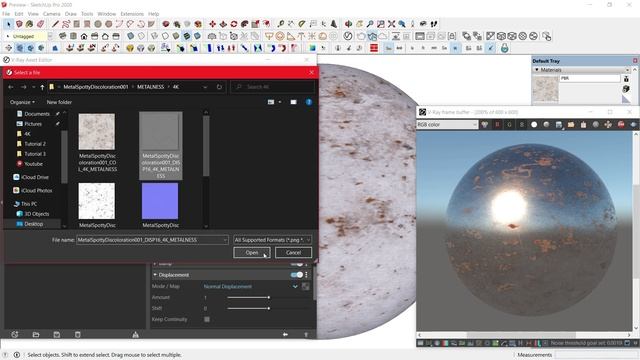Click the red channel R button in frame buffer
This screenshot has width=640, height=360.
point(497,124)
